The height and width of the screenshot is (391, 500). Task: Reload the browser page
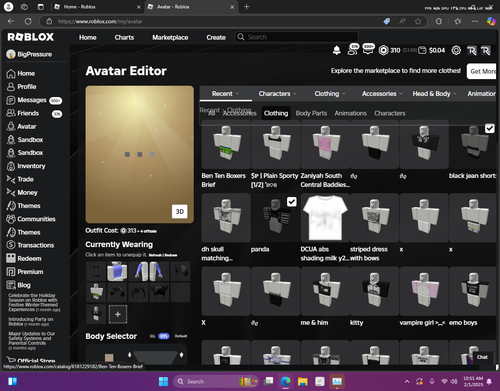click(x=28, y=21)
